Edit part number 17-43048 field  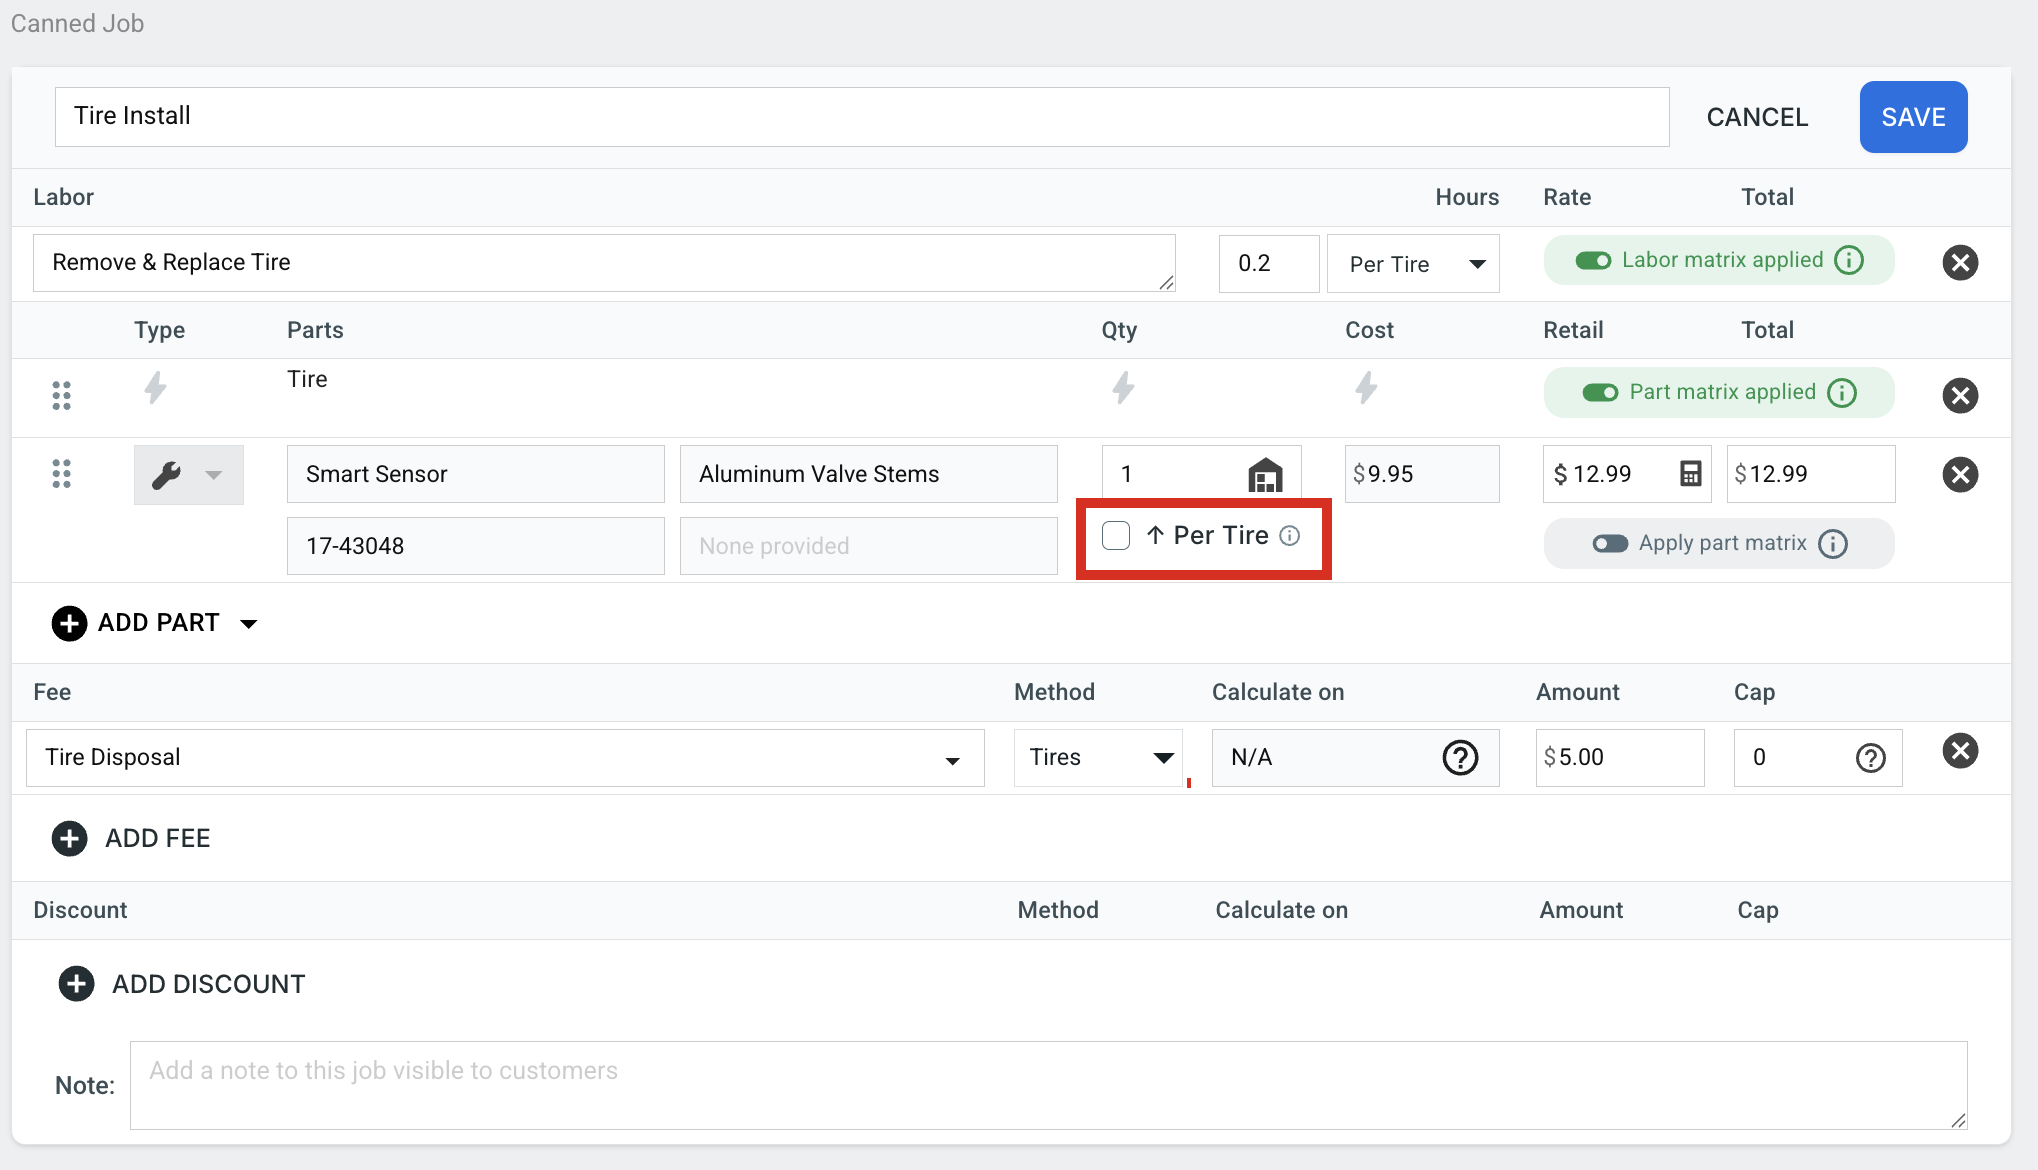click(476, 546)
